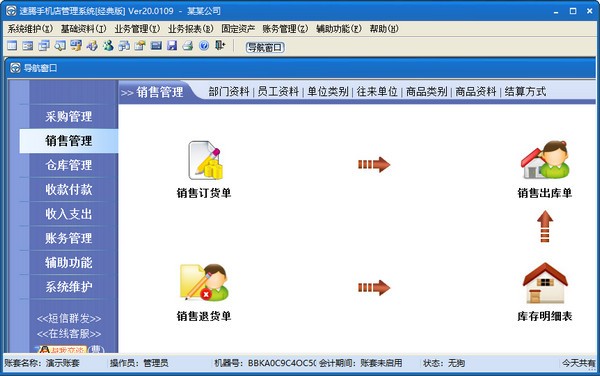Click the <<在线客服>> link

pos(69,334)
